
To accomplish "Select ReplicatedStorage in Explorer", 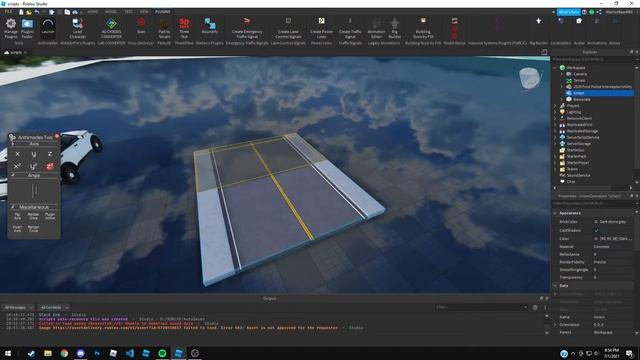I will coord(582,131).
